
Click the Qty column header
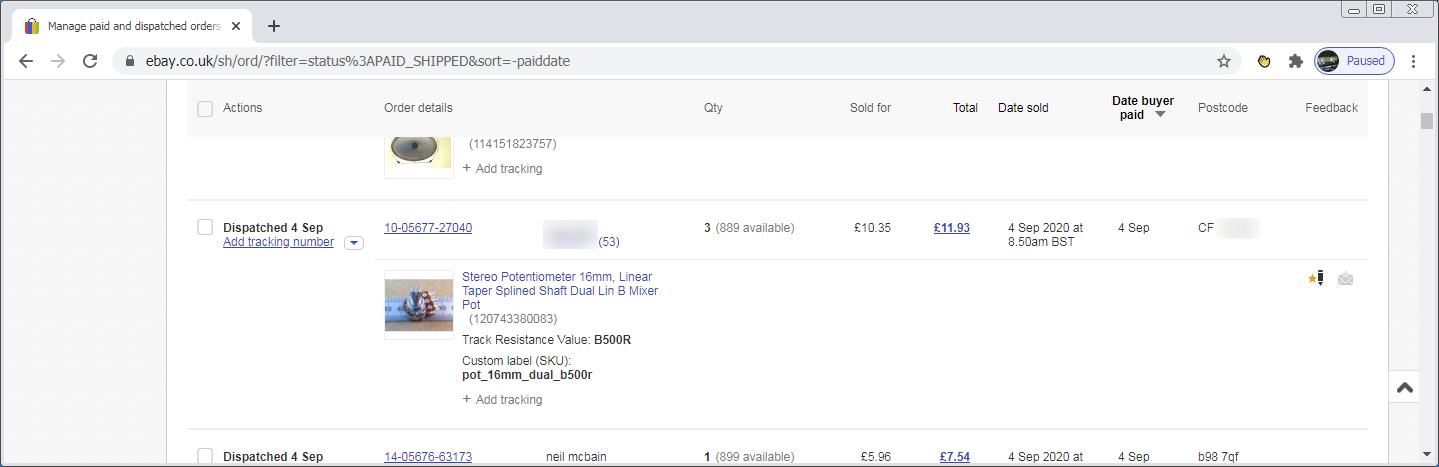point(713,108)
